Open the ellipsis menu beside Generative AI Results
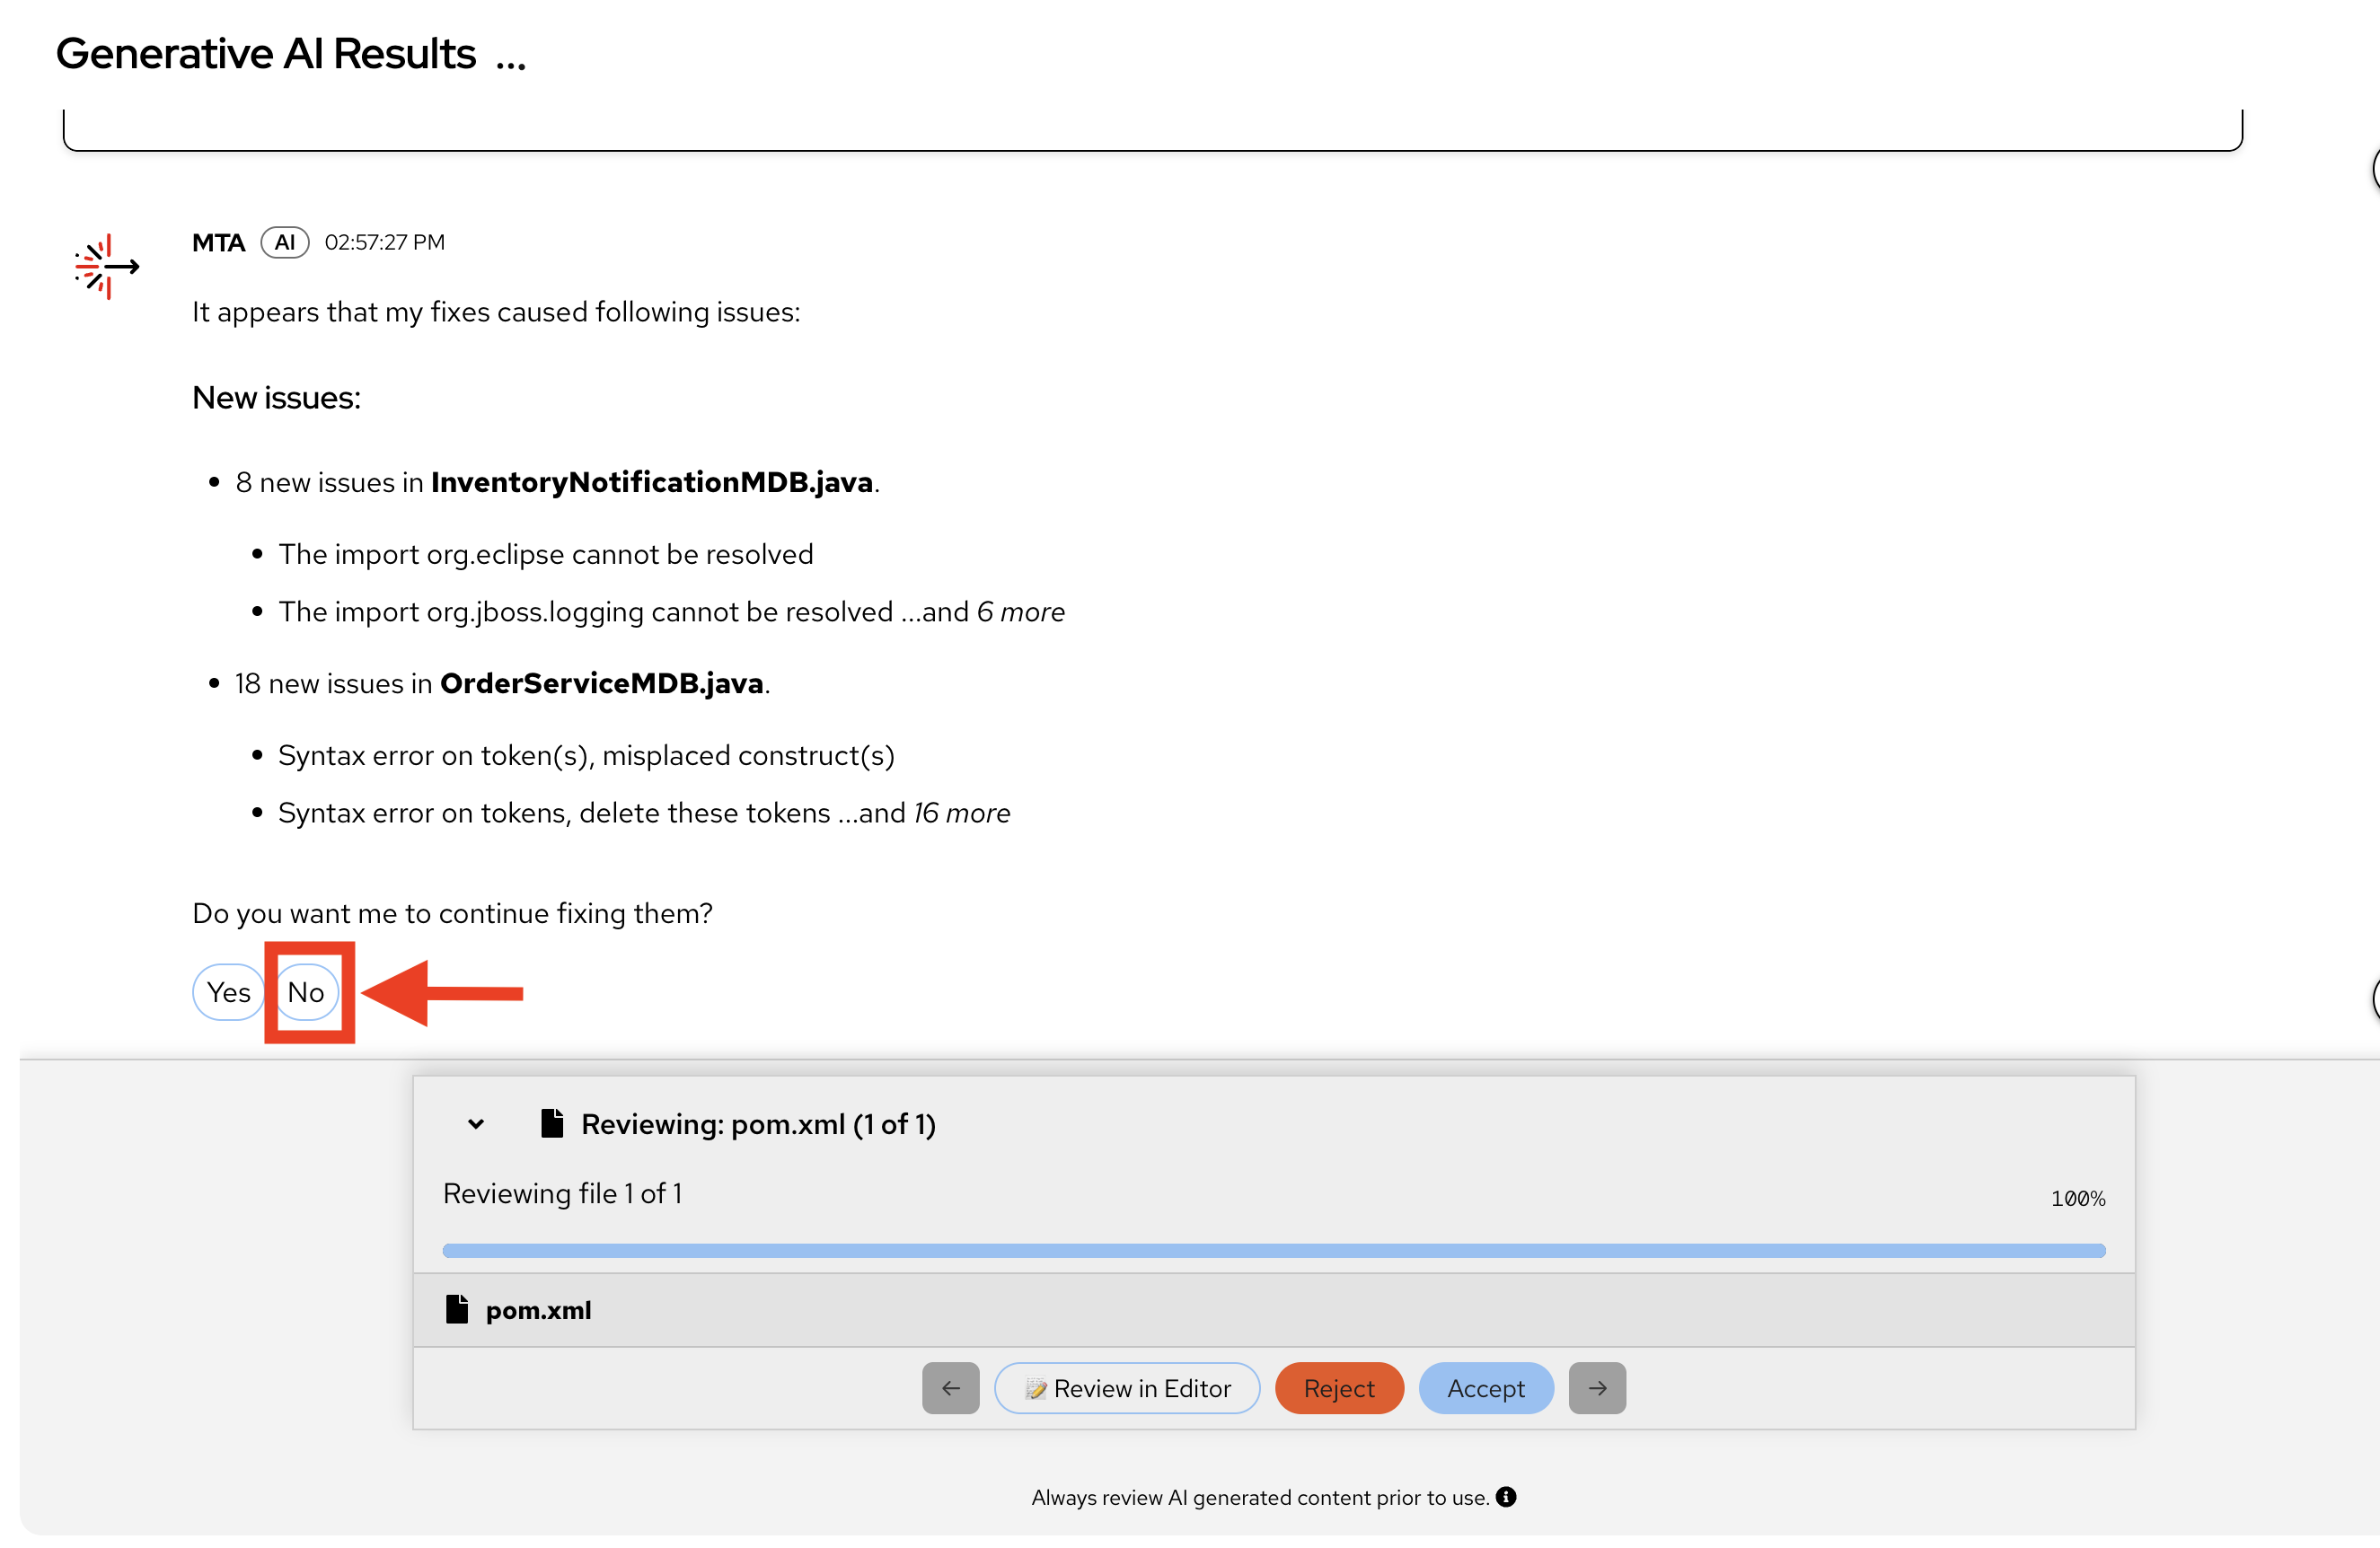Screen dimensions: 2380x1548 (x=511, y=60)
